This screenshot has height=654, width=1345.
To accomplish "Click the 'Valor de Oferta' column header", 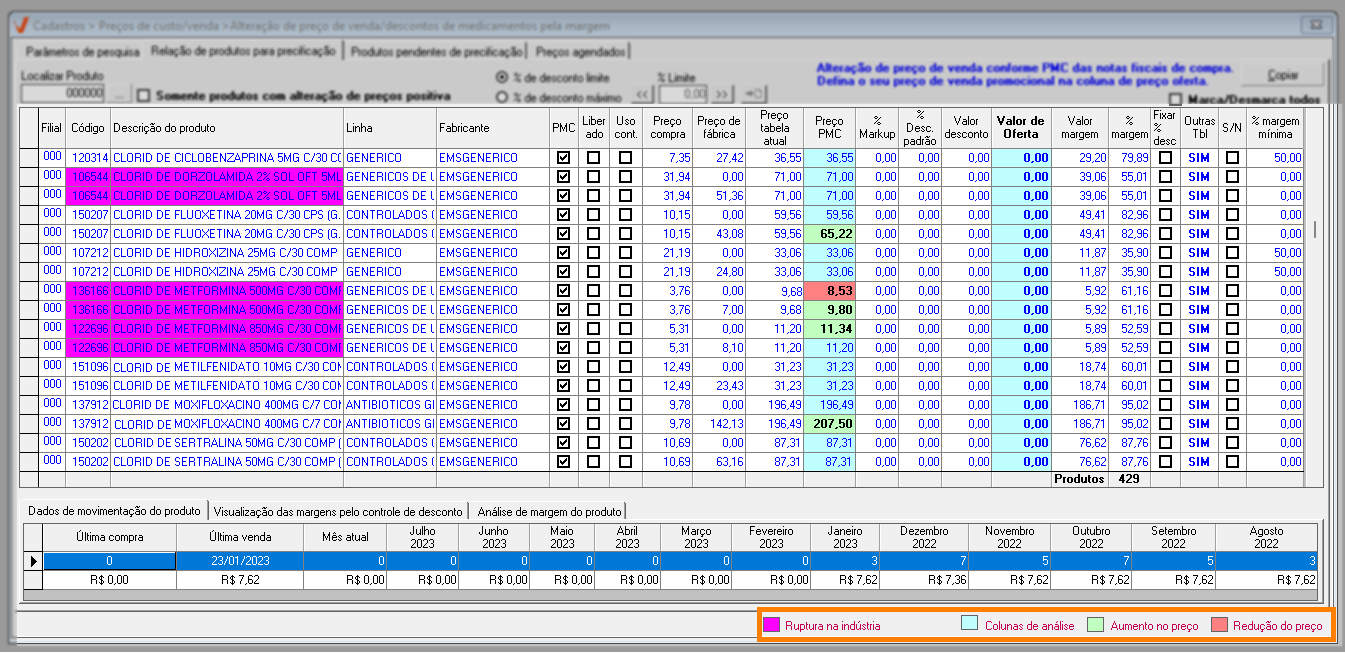I will click(x=1021, y=128).
